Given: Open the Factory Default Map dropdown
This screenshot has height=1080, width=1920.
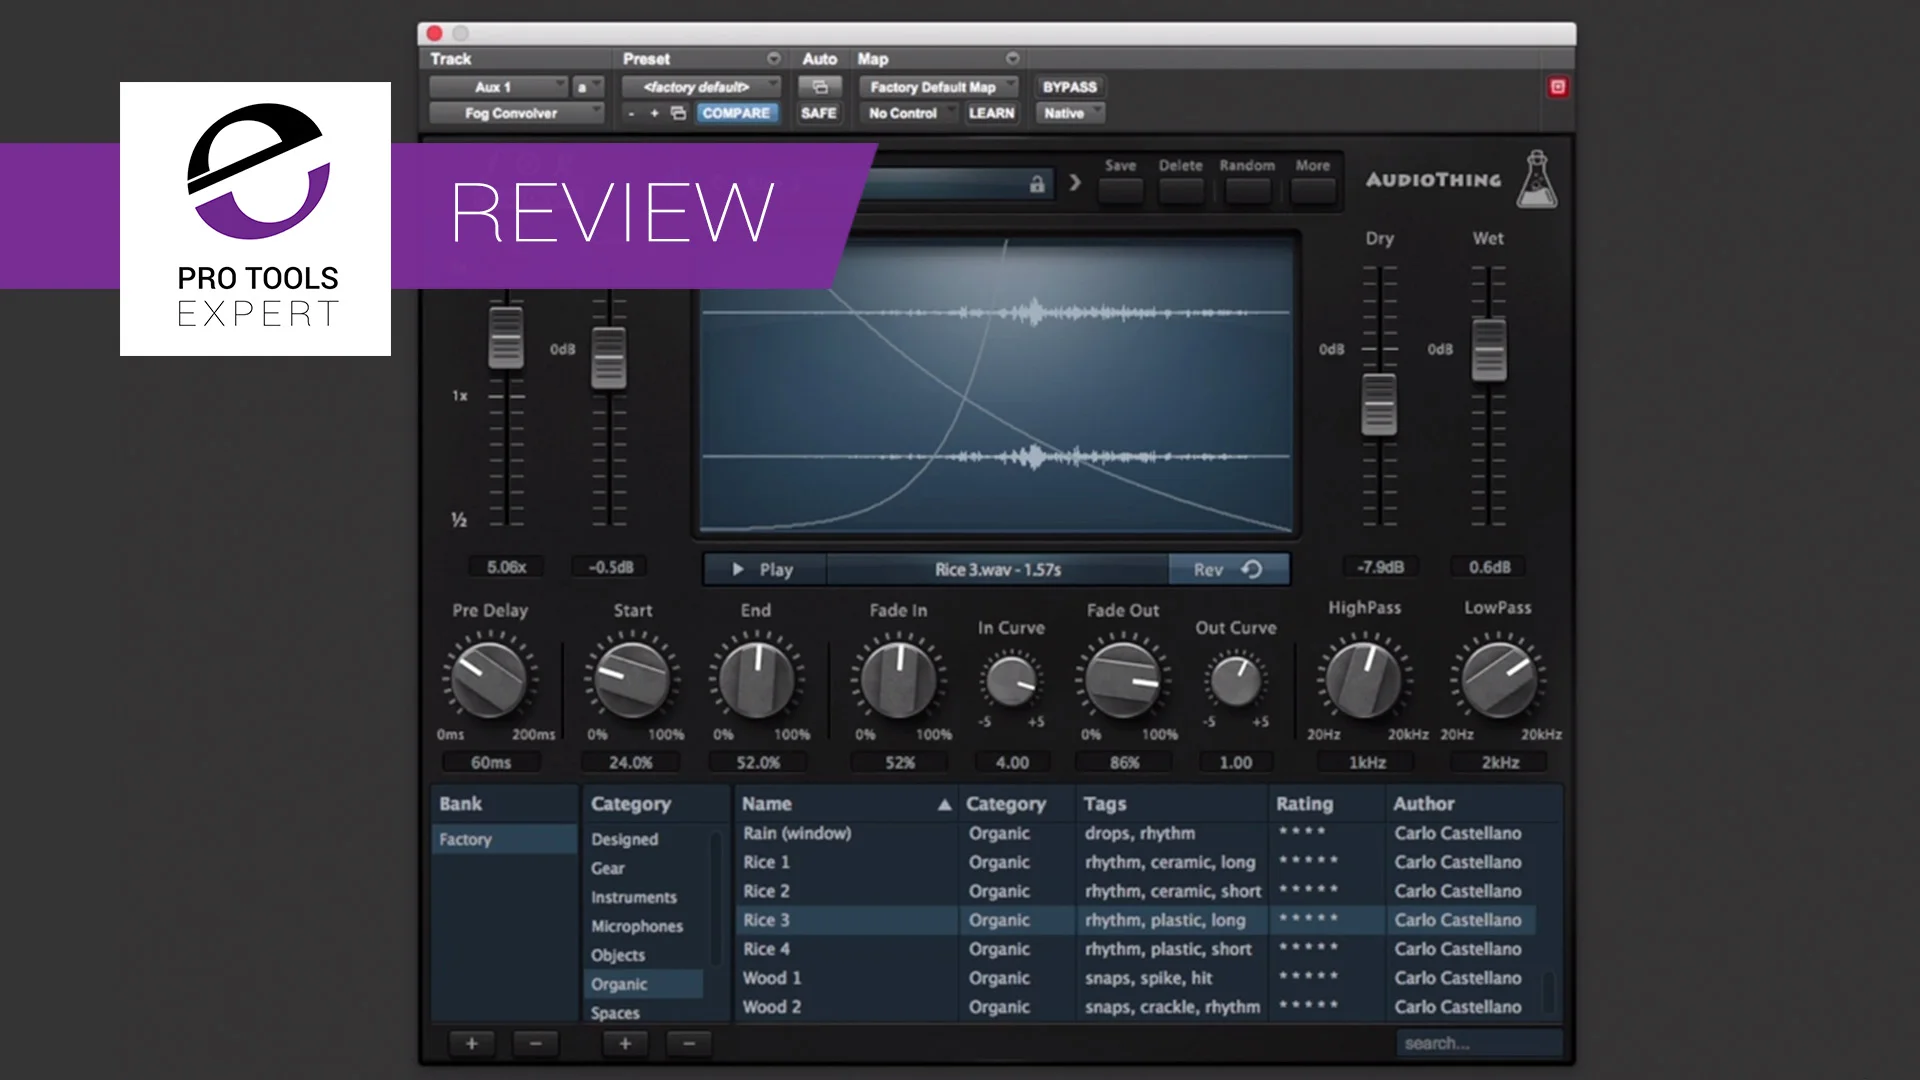Looking at the screenshot, I should [x=938, y=87].
